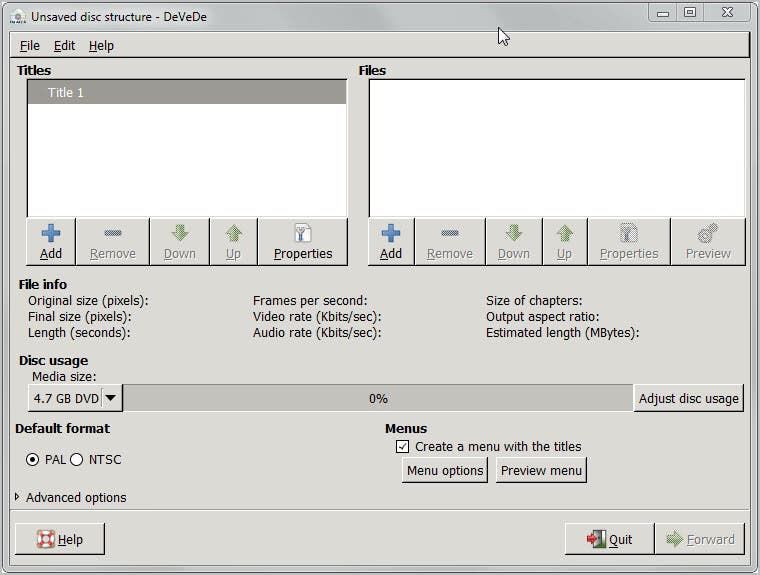Move file Up in Files panel

pos(565,242)
